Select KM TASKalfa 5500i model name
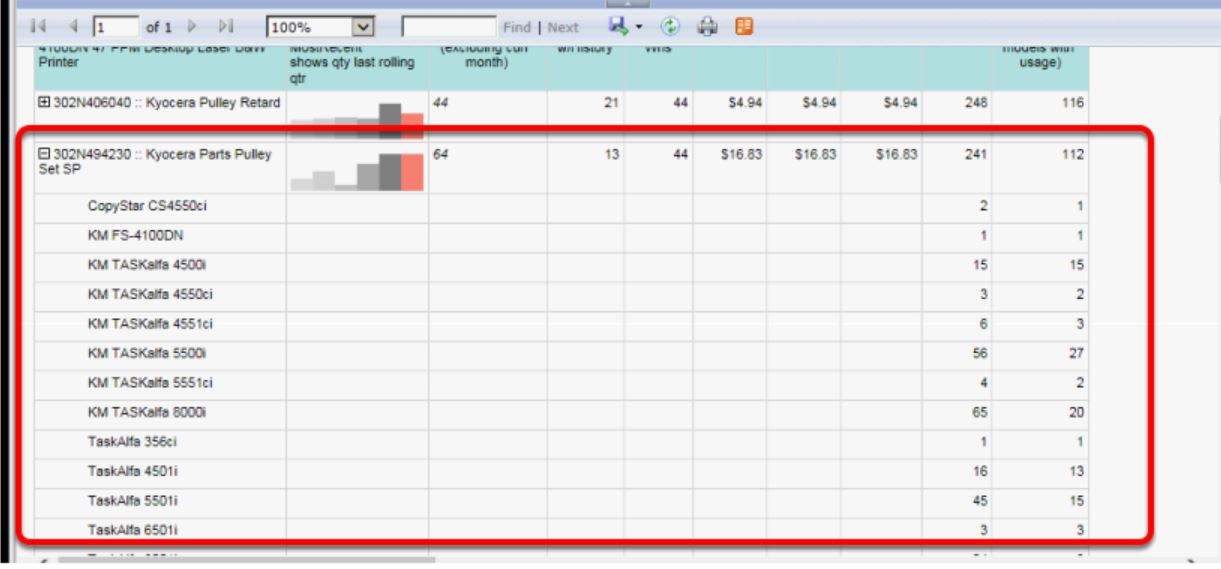Screen dimensions: 1221x569 tap(147, 354)
